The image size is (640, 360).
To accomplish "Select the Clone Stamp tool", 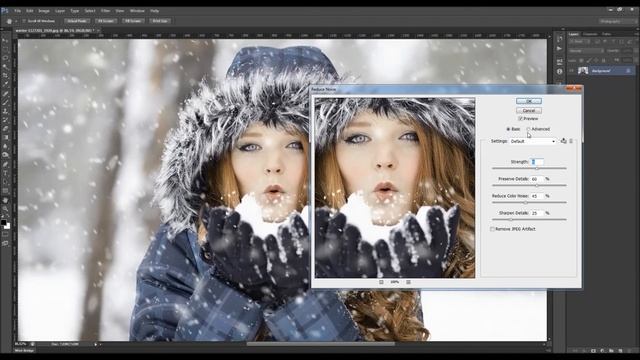I will (x=5, y=111).
